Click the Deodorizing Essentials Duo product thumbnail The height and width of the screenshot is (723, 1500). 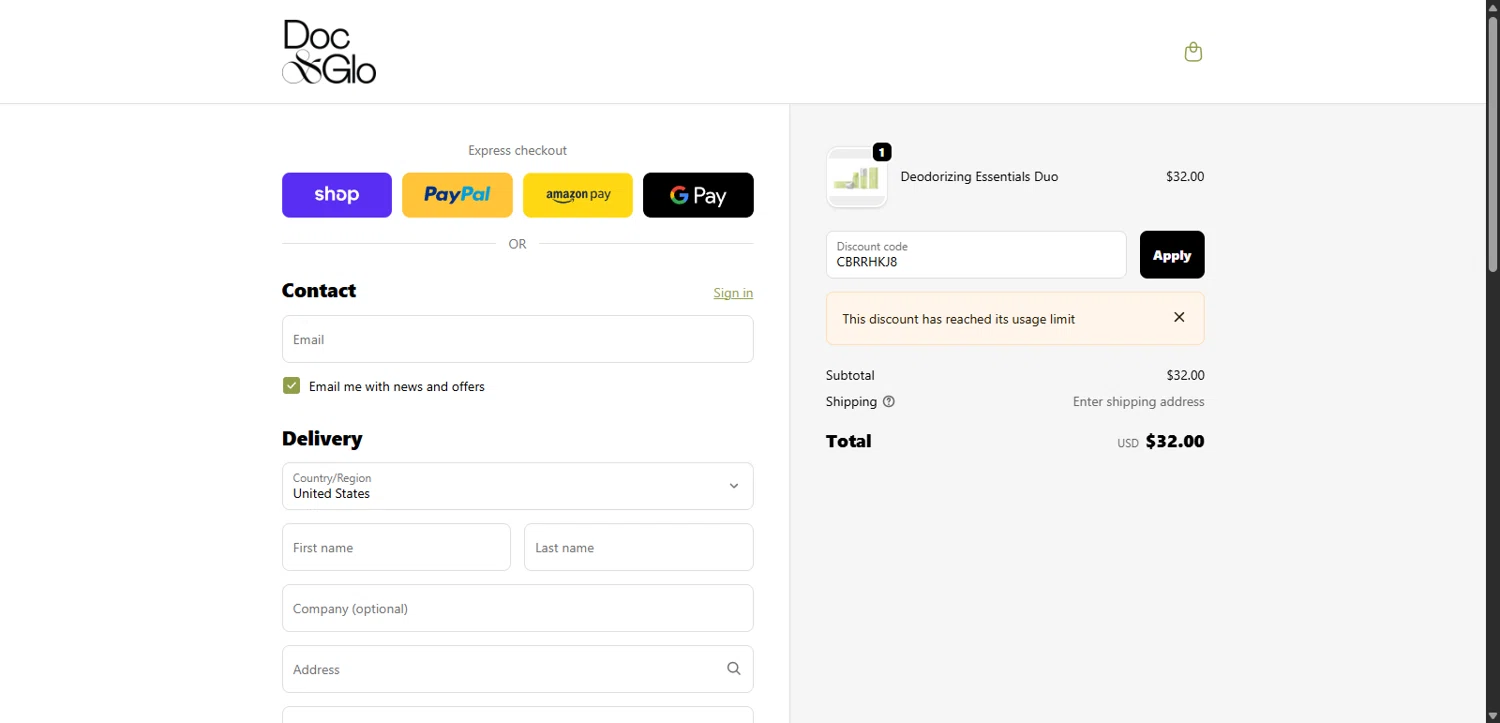click(x=857, y=178)
